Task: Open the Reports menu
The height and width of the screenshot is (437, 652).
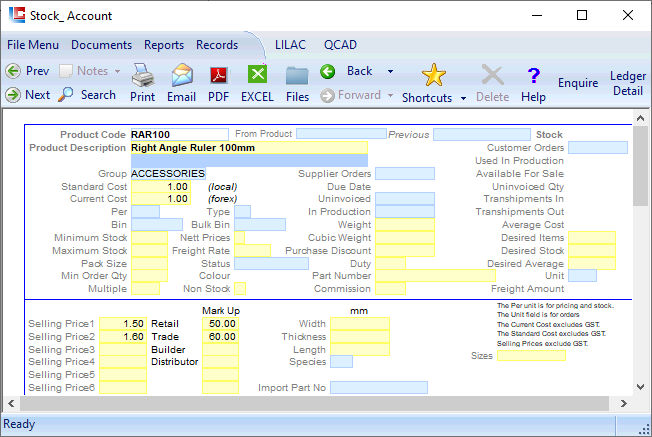Action: (164, 45)
